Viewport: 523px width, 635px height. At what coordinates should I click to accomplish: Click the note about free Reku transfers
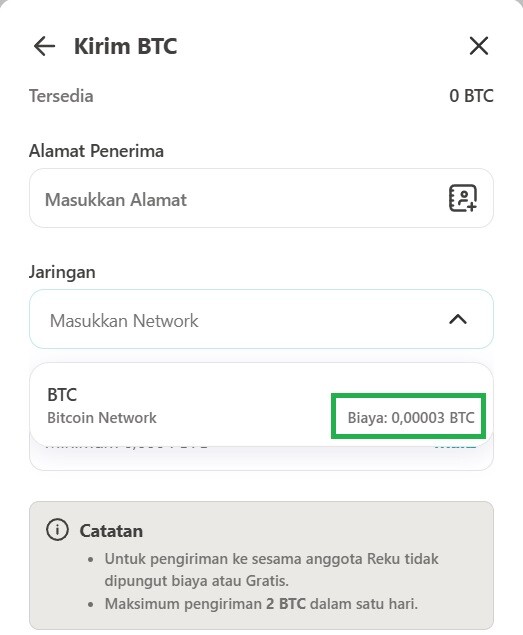pyautogui.click(x=271, y=570)
